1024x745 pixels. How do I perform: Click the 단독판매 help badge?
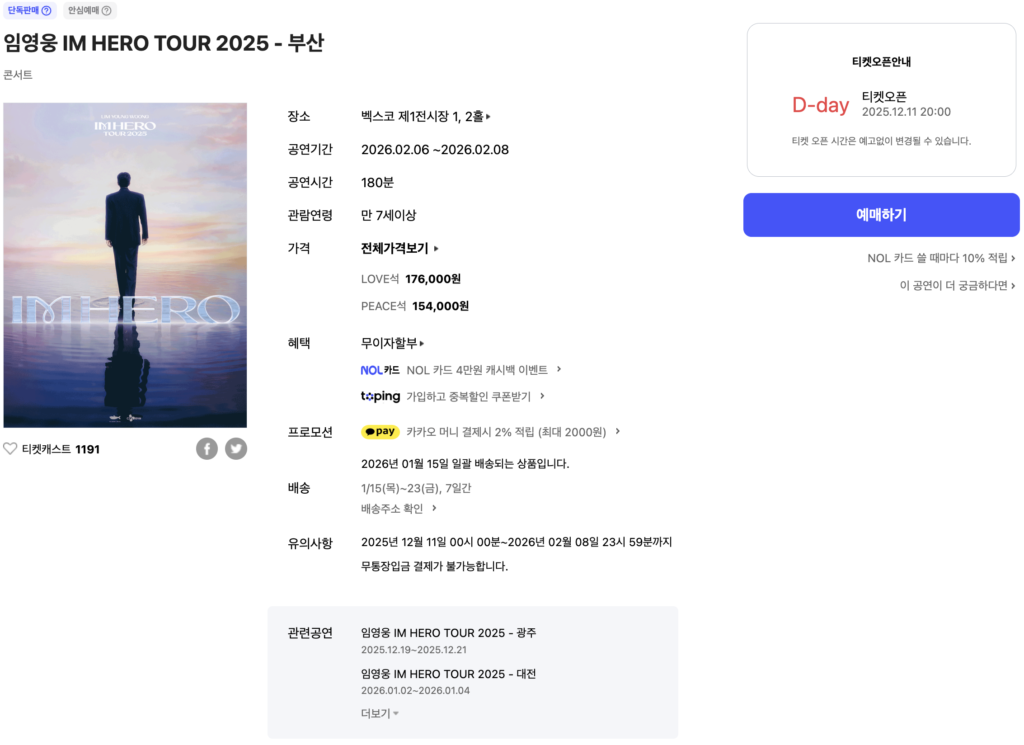[x=29, y=10]
